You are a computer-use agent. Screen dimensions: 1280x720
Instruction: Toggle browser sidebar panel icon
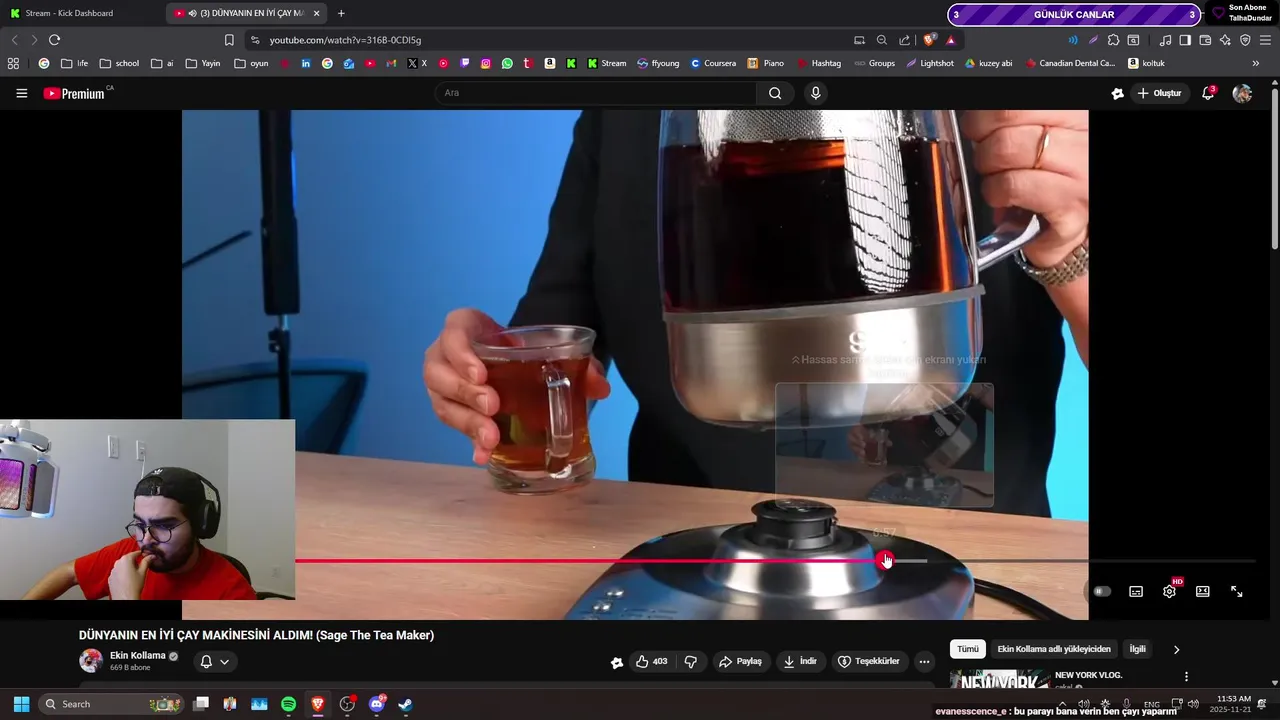click(x=1185, y=40)
